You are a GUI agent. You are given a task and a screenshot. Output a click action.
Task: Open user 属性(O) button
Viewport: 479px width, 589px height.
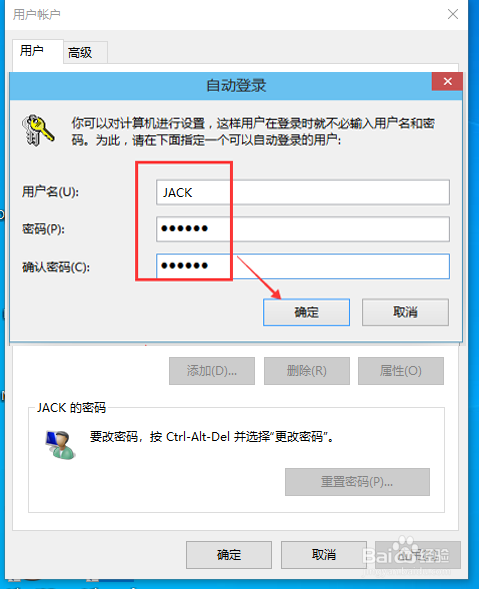click(401, 371)
